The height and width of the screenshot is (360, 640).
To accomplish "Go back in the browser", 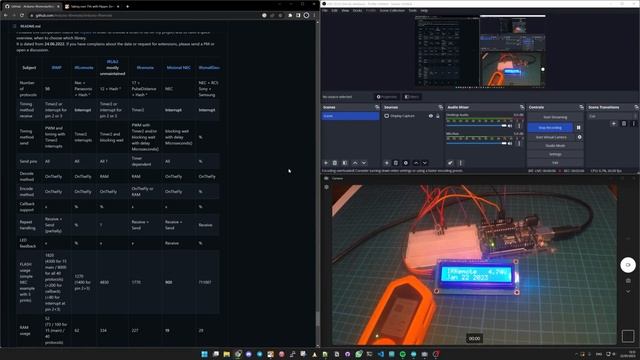I will tap(6, 15).
